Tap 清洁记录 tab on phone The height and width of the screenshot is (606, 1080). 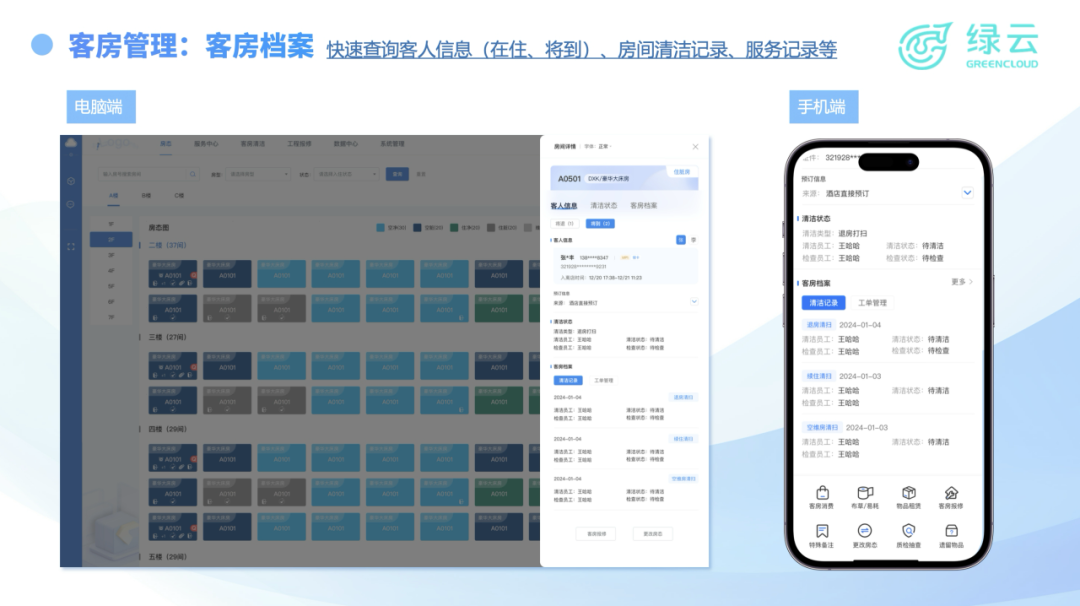click(x=824, y=303)
